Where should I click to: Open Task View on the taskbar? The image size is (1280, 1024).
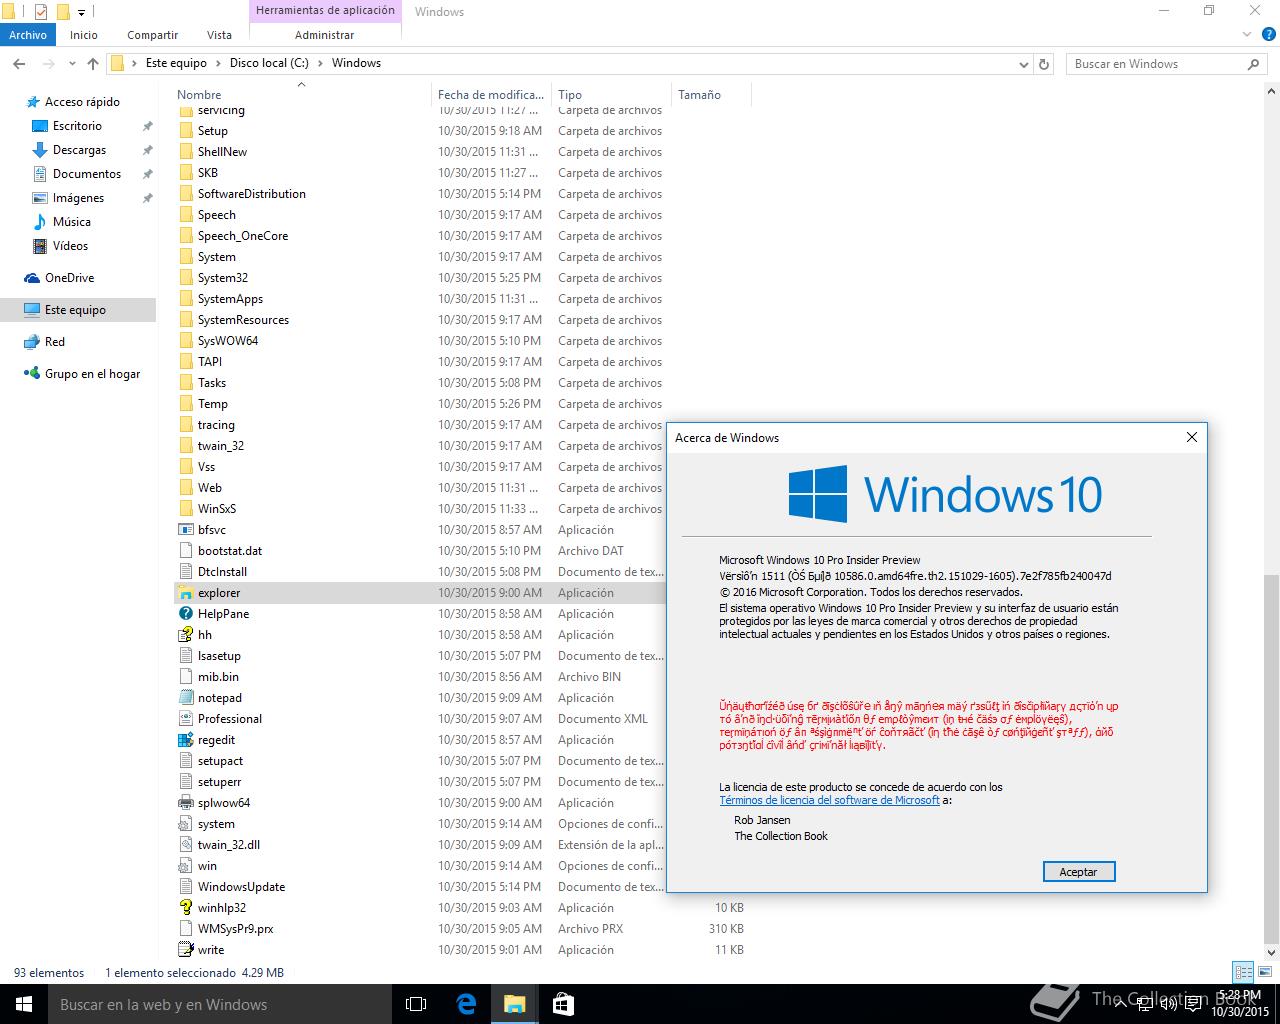pos(416,1004)
